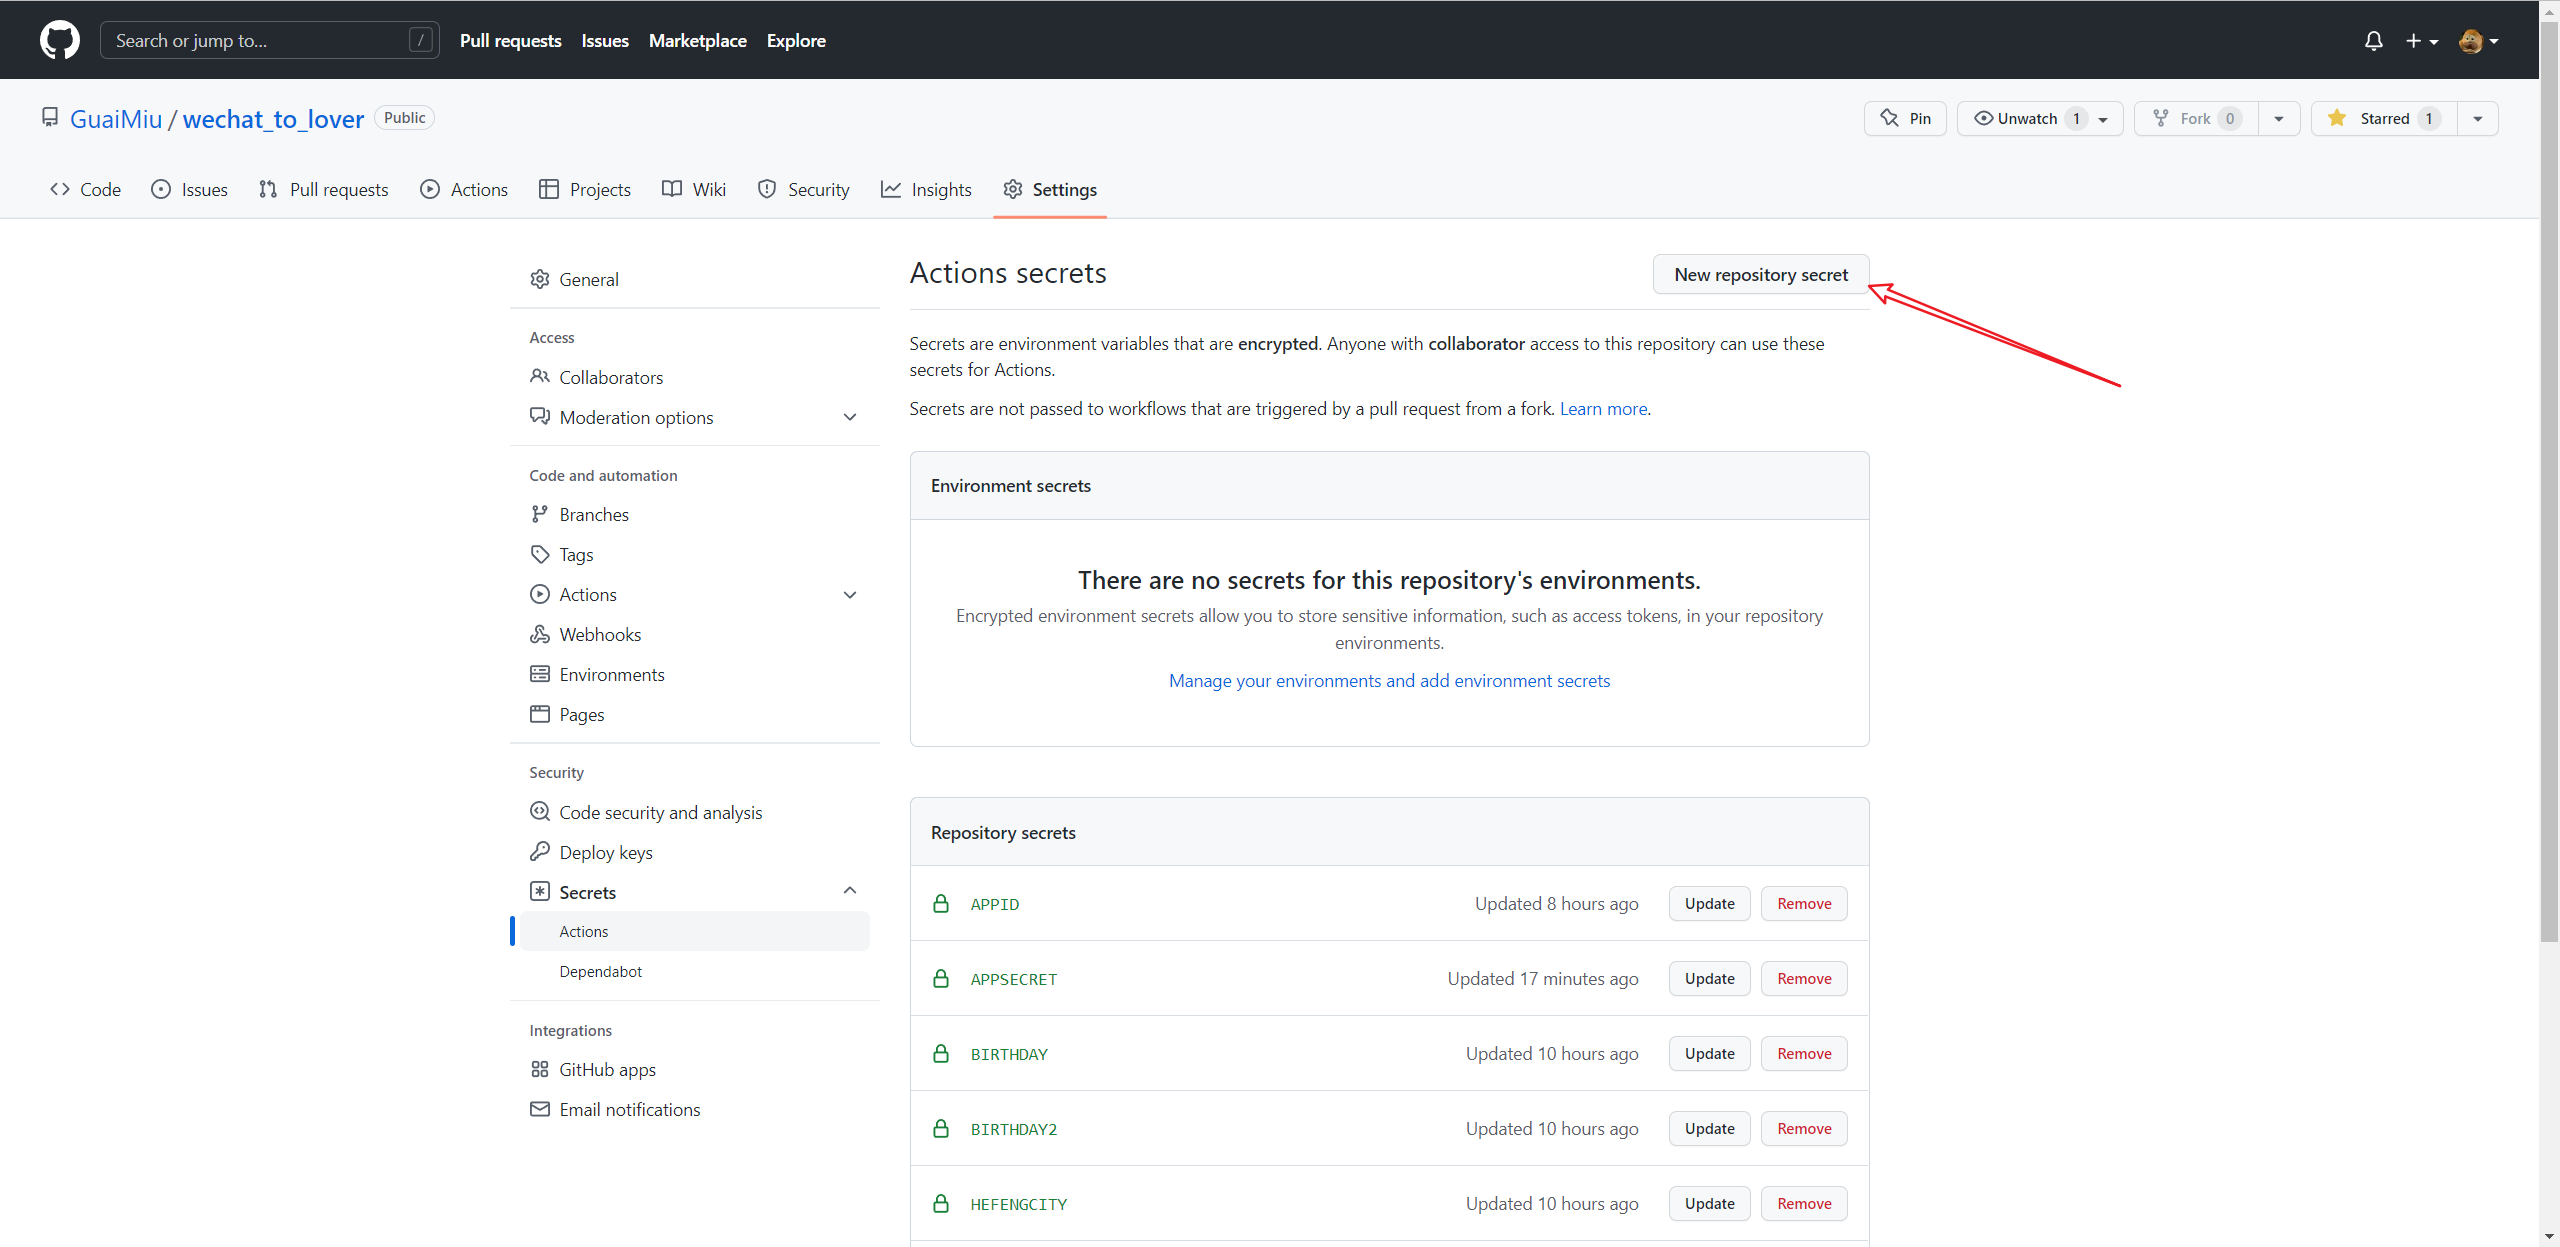Open Pull requests in top navigation
This screenshot has width=2560, height=1247.
click(510, 41)
